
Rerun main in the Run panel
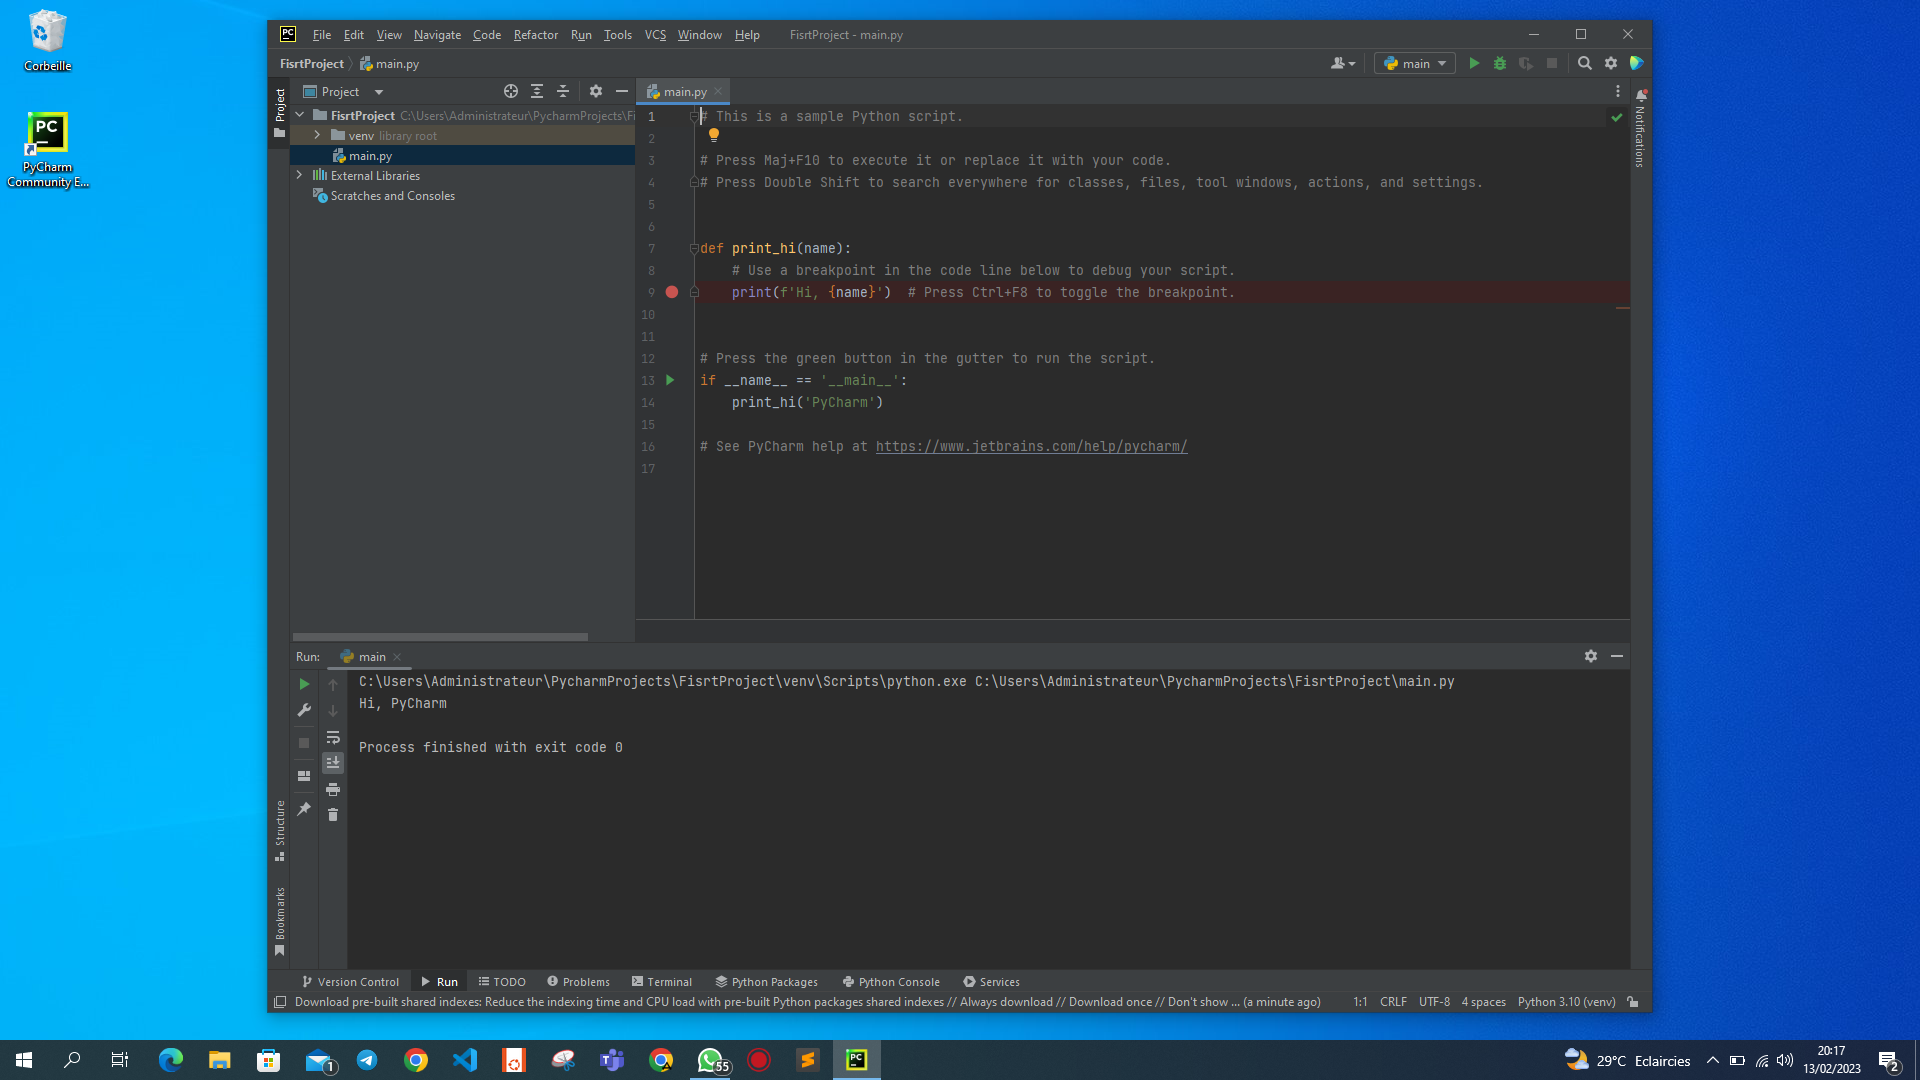click(304, 684)
